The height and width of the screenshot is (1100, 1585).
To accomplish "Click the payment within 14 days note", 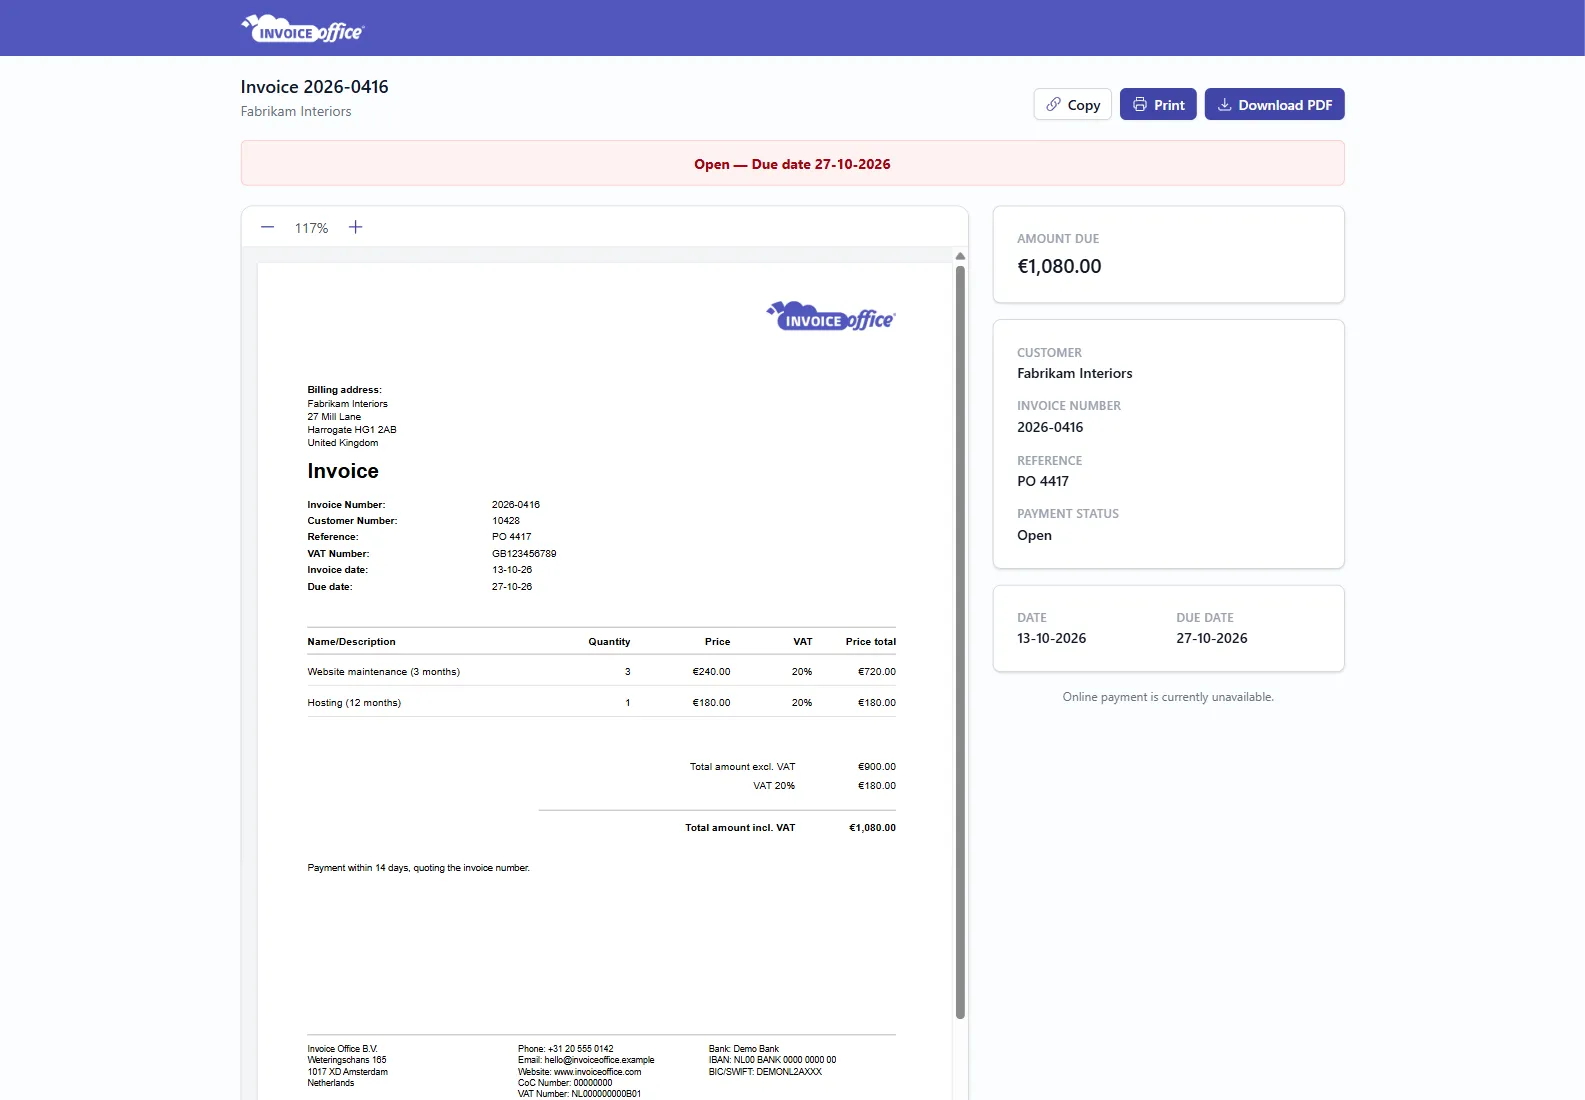I will pos(418,868).
